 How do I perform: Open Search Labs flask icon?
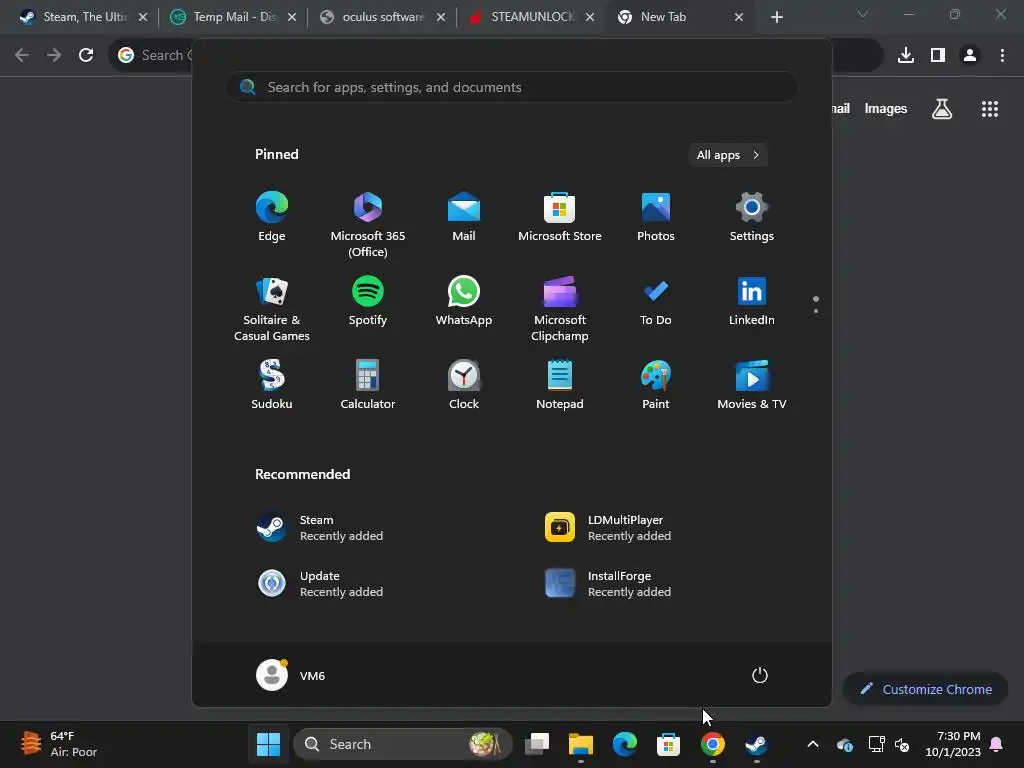click(942, 109)
